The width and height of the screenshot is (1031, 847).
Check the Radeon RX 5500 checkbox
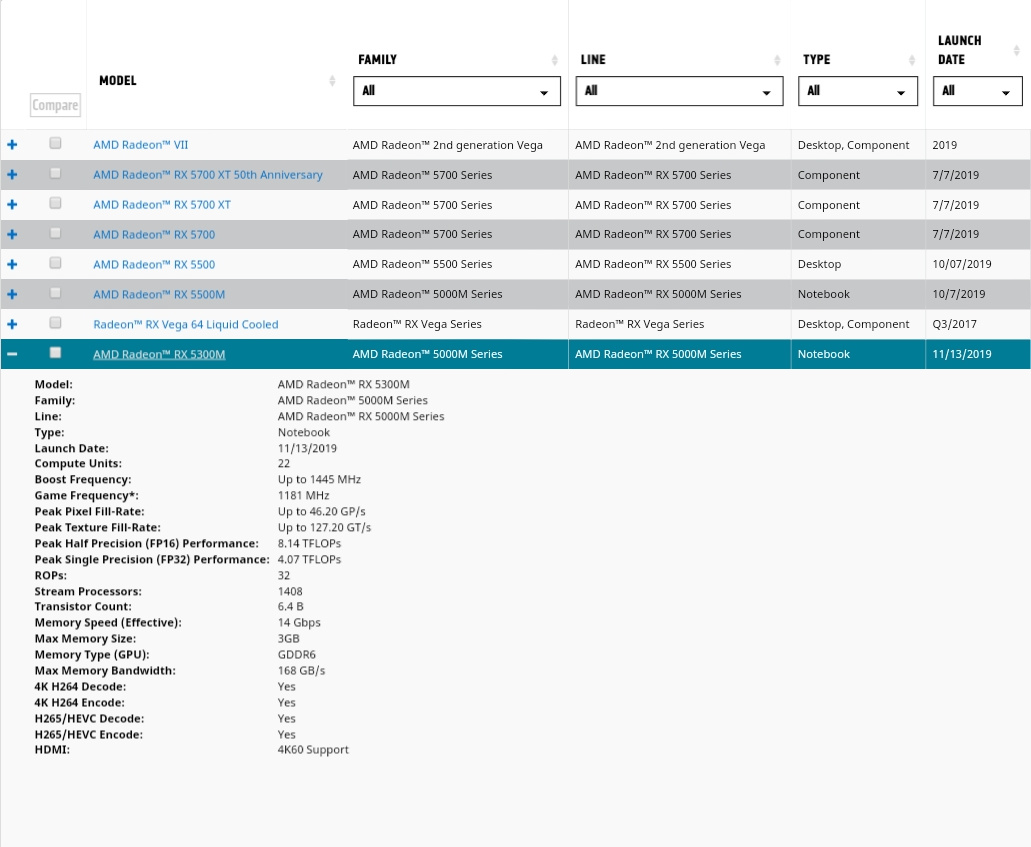55,262
